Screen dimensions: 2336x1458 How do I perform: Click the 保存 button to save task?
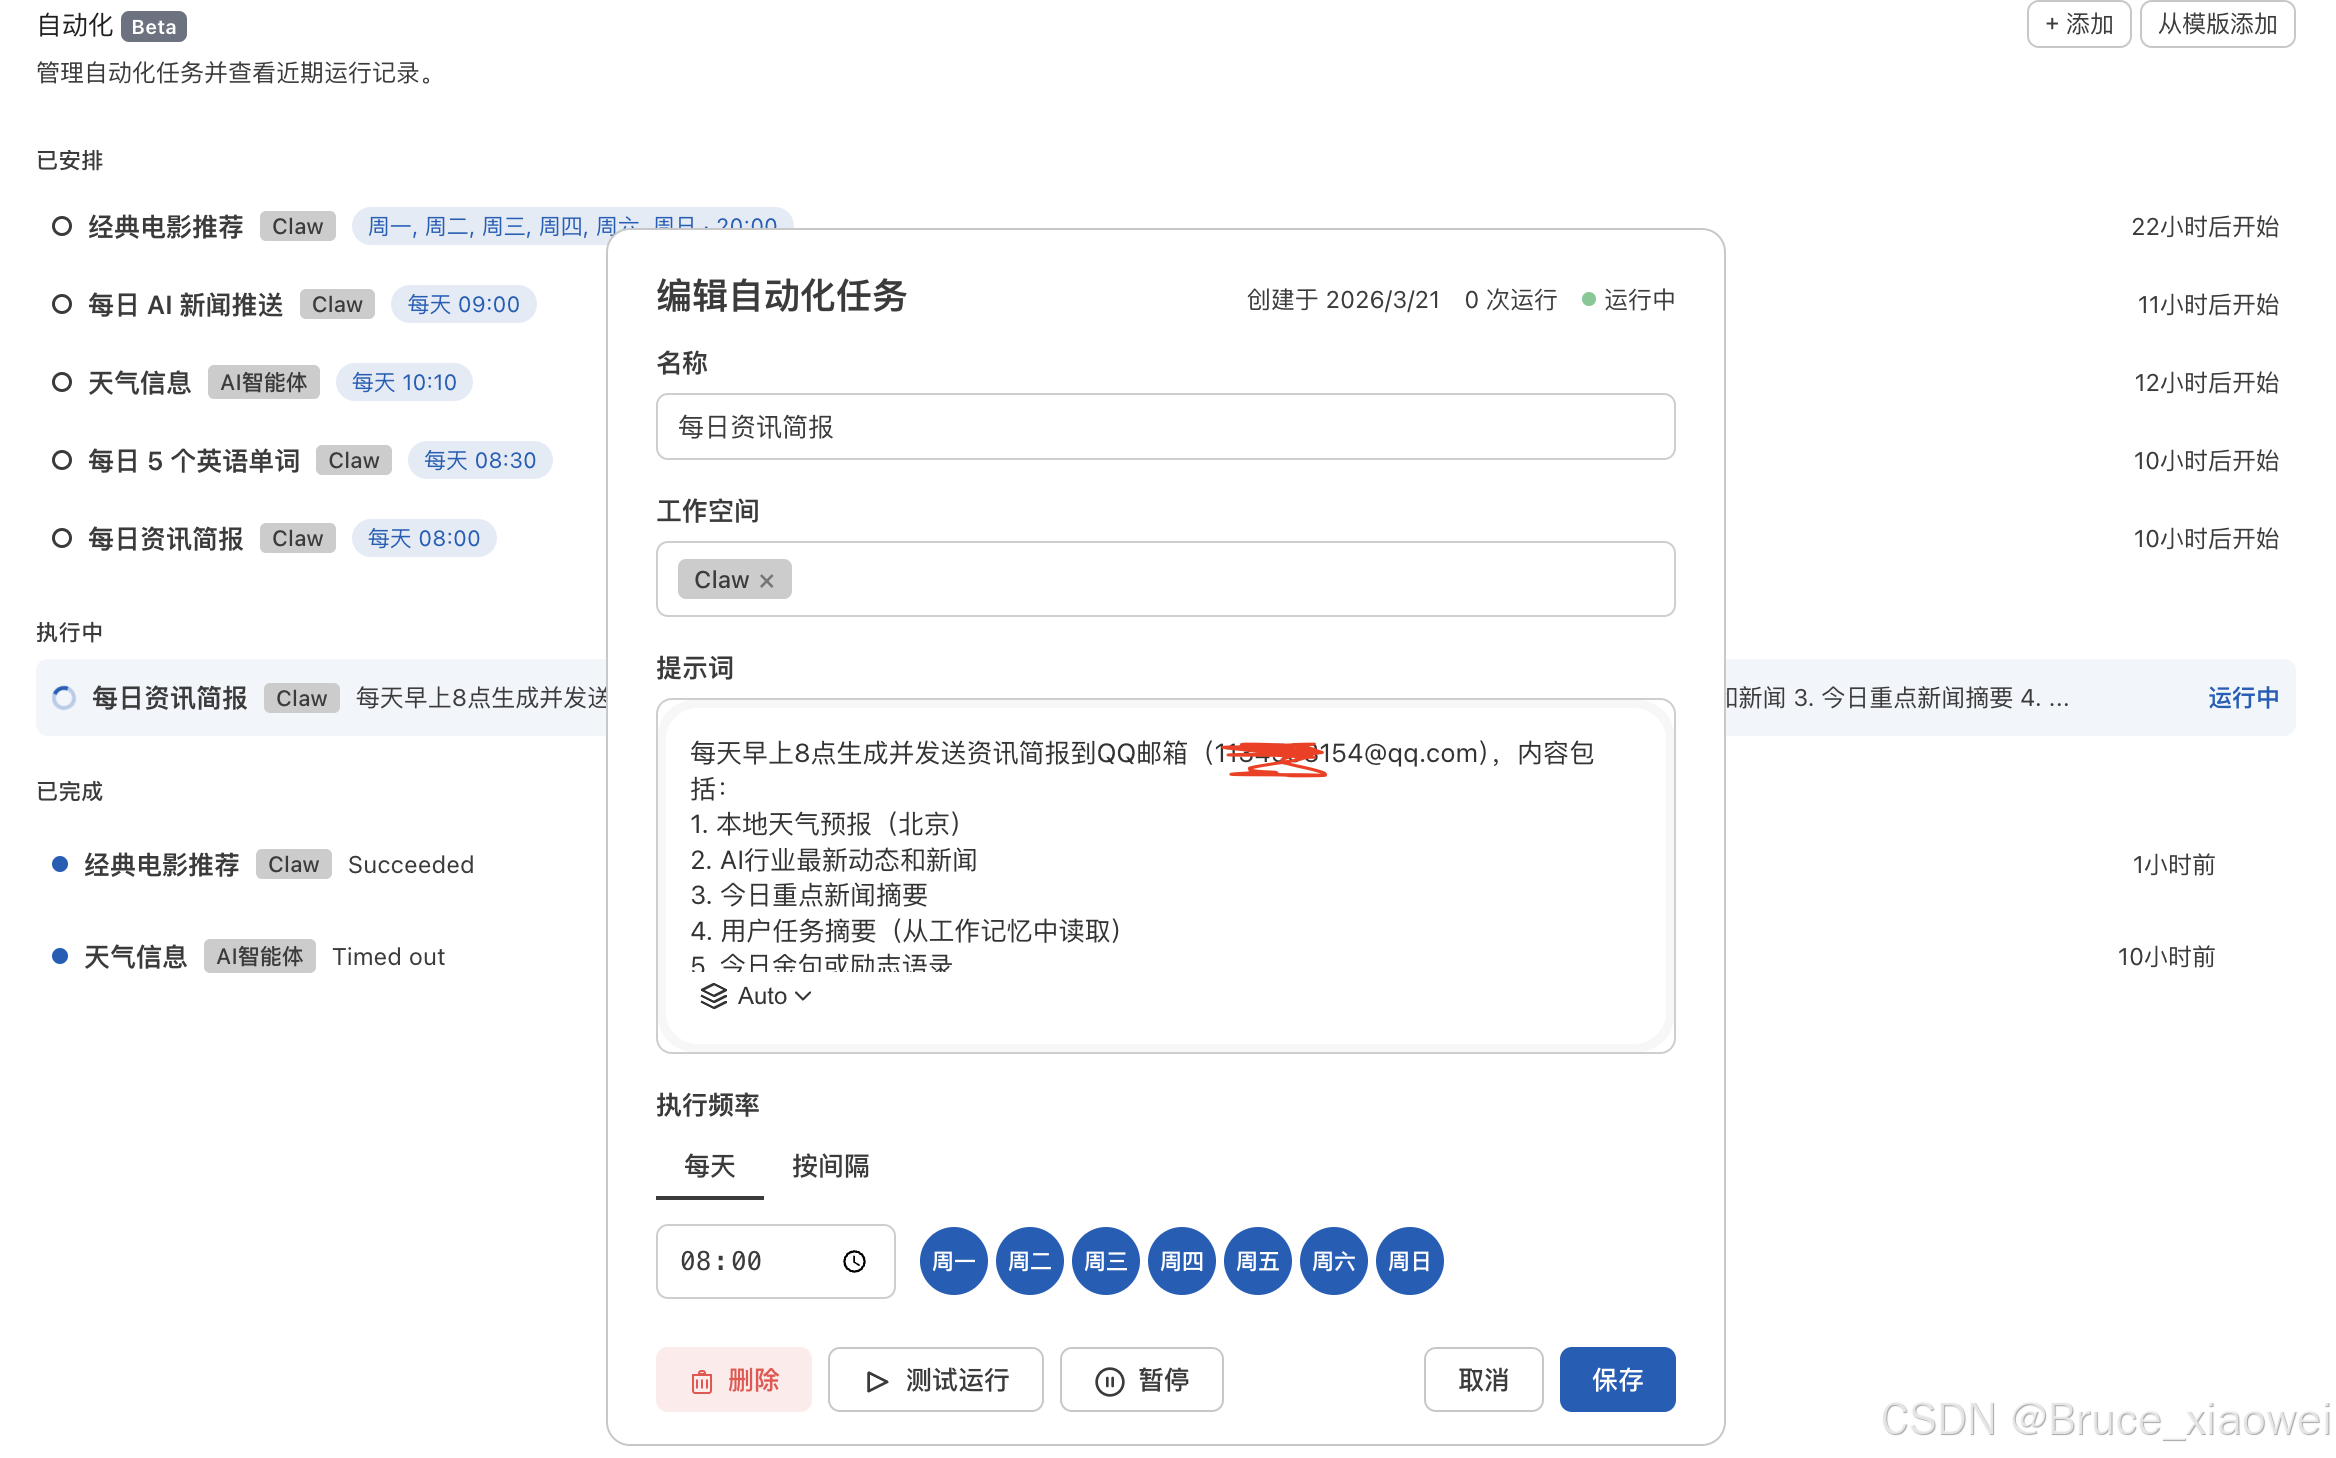[1616, 1380]
